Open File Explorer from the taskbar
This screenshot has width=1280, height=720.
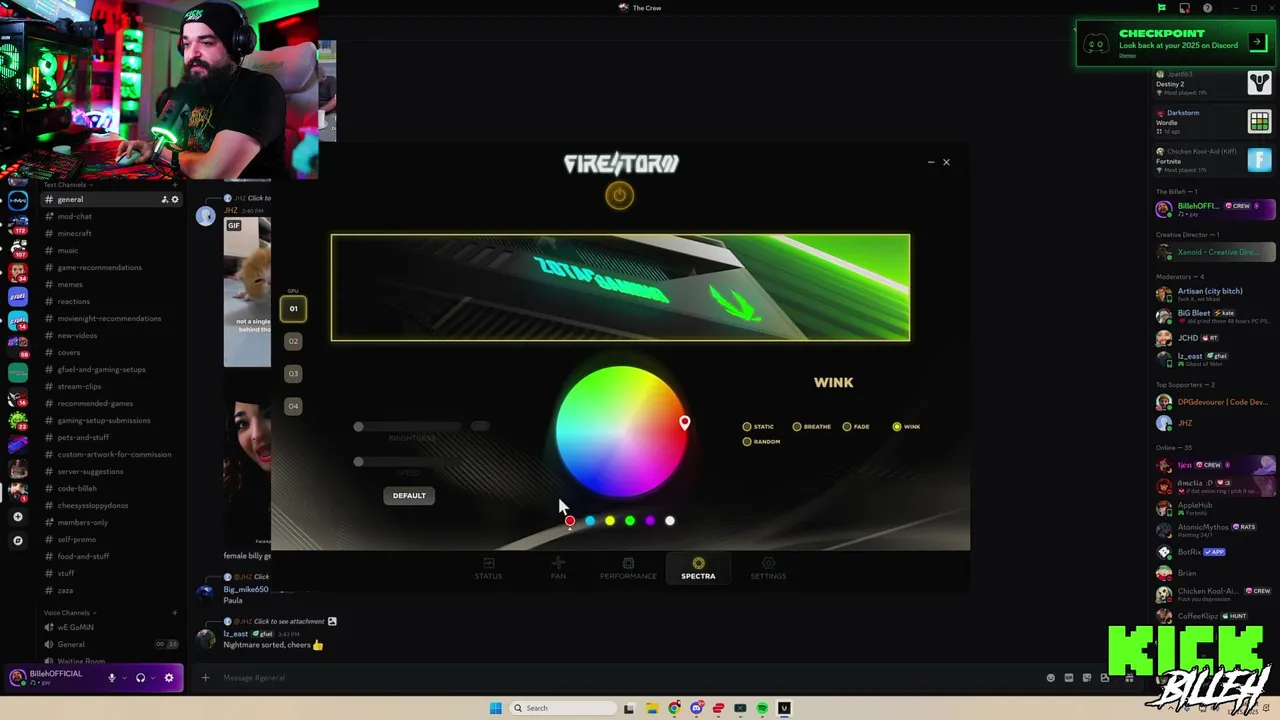(x=652, y=708)
